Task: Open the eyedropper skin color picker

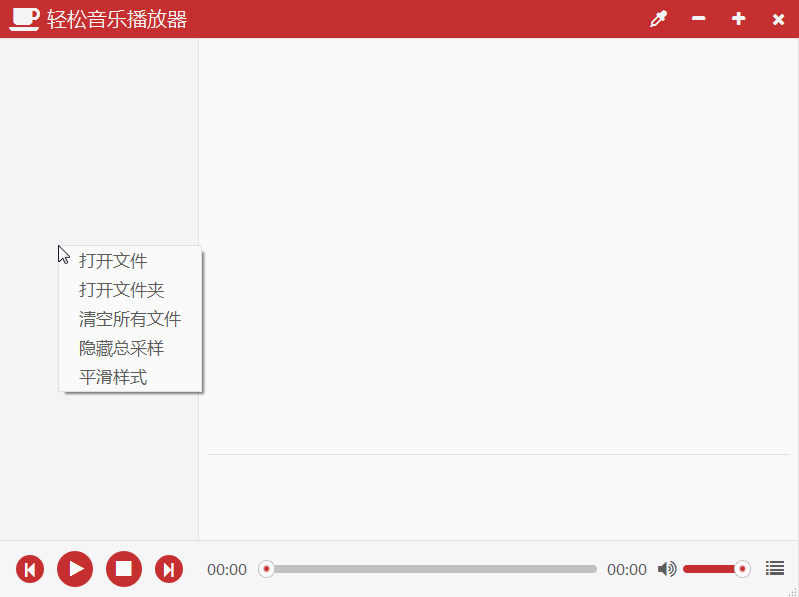Action: click(658, 19)
